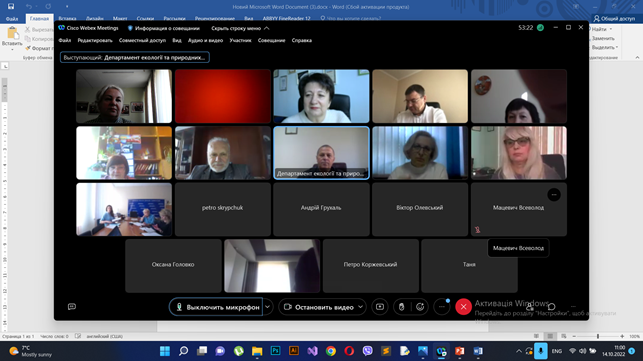Leave meeting with red X button
Screen dimensions: 643x361
tap(463, 307)
